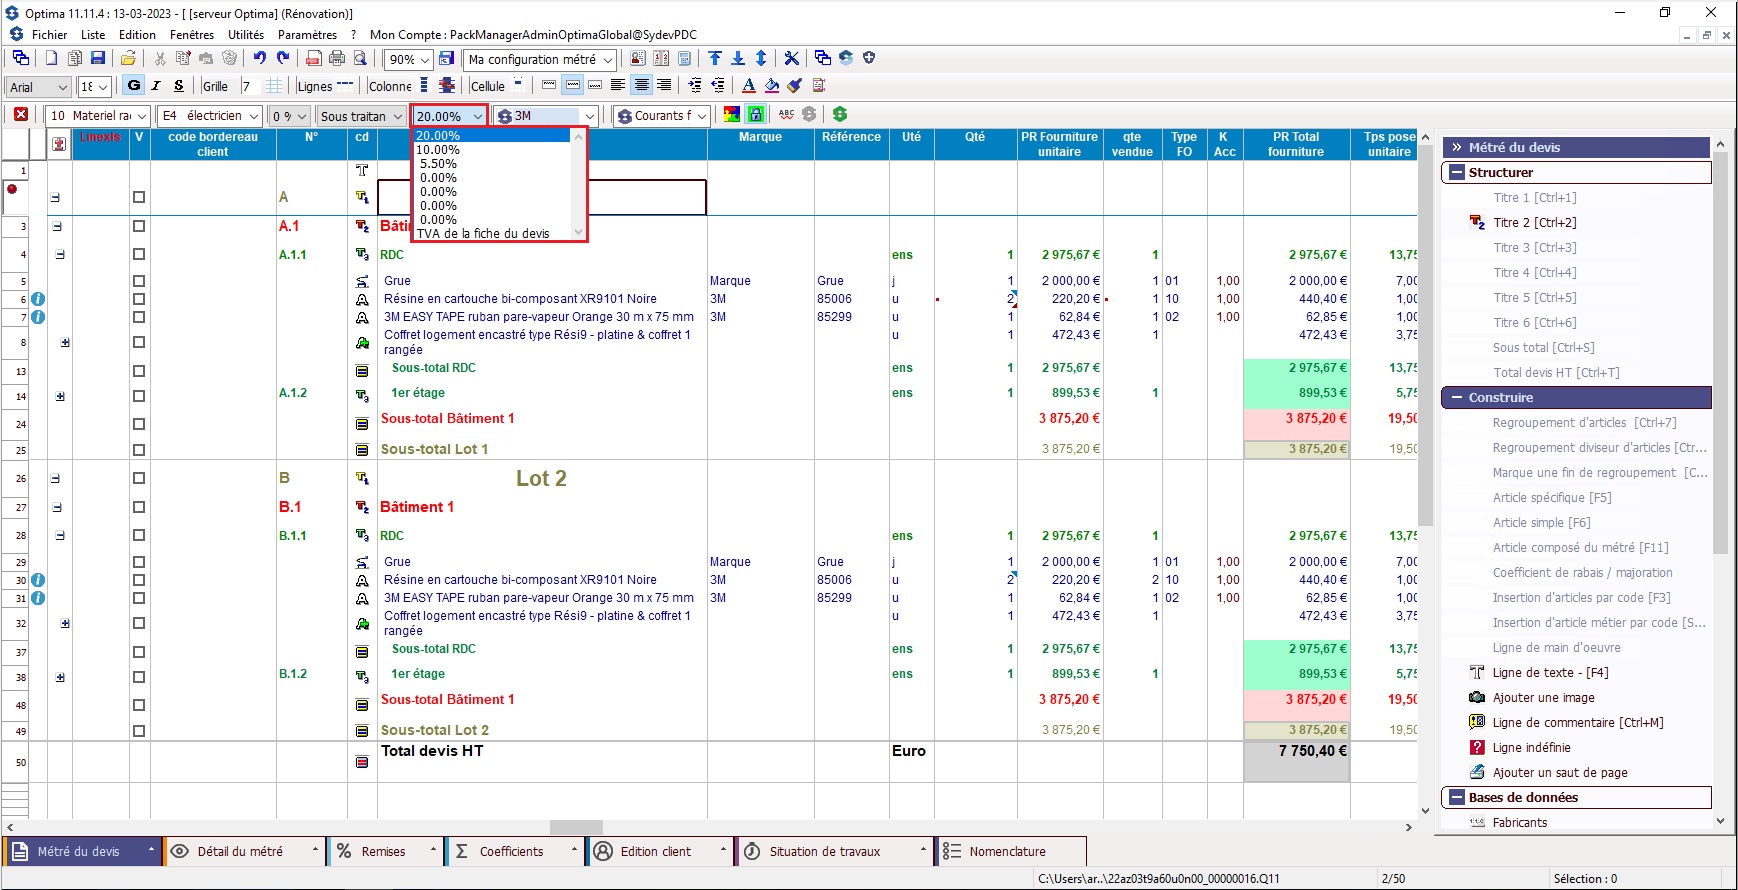Toggle bold G formatting

[x=134, y=86]
